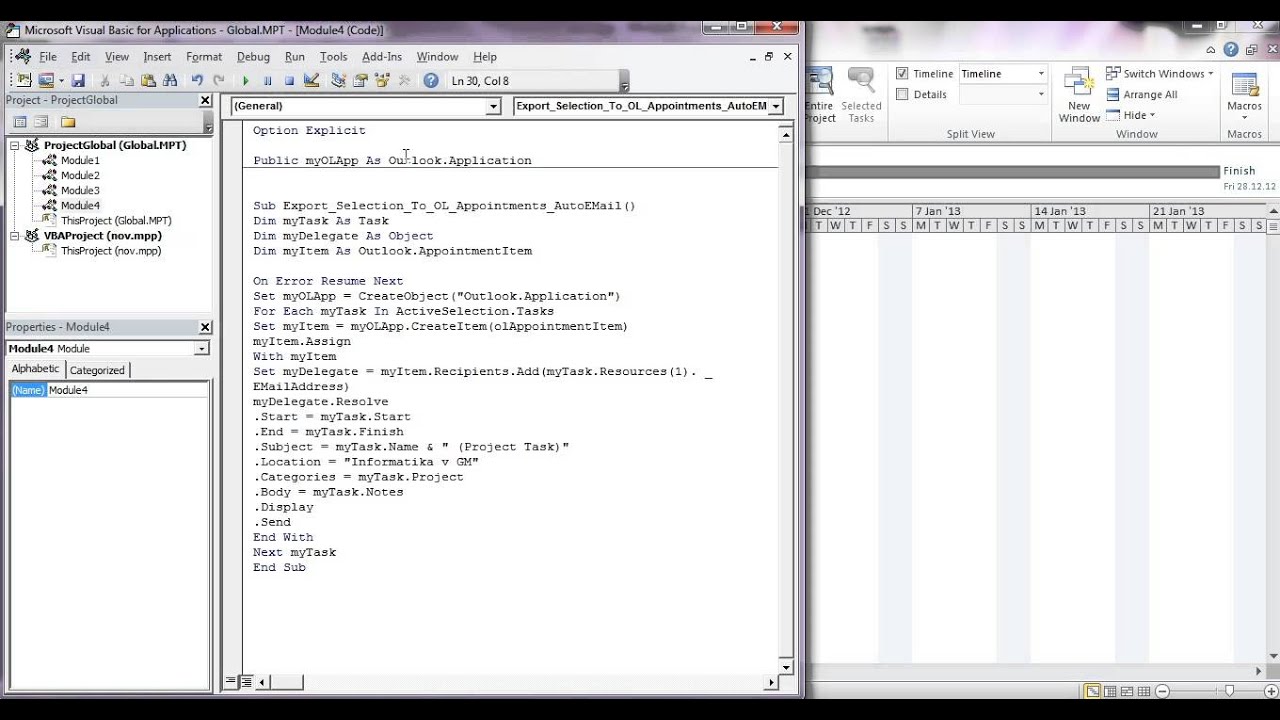
Task: Click View Code icon in Project panel
Action: 20,122
